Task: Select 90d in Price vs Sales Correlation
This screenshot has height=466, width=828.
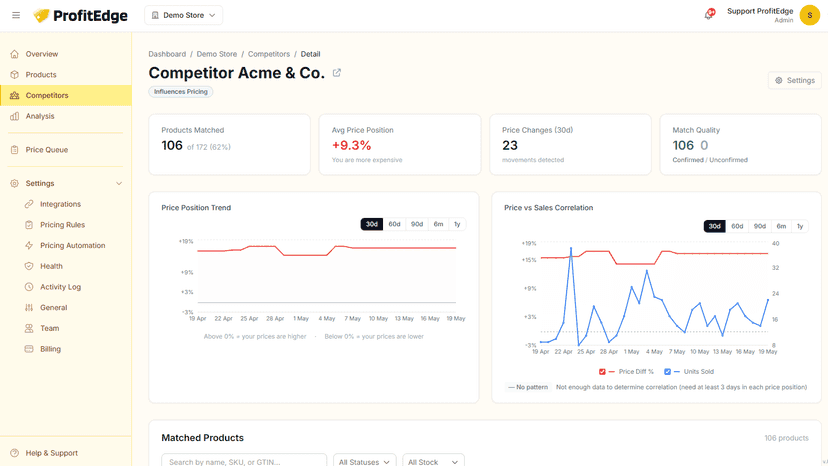Action: click(760, 226)
